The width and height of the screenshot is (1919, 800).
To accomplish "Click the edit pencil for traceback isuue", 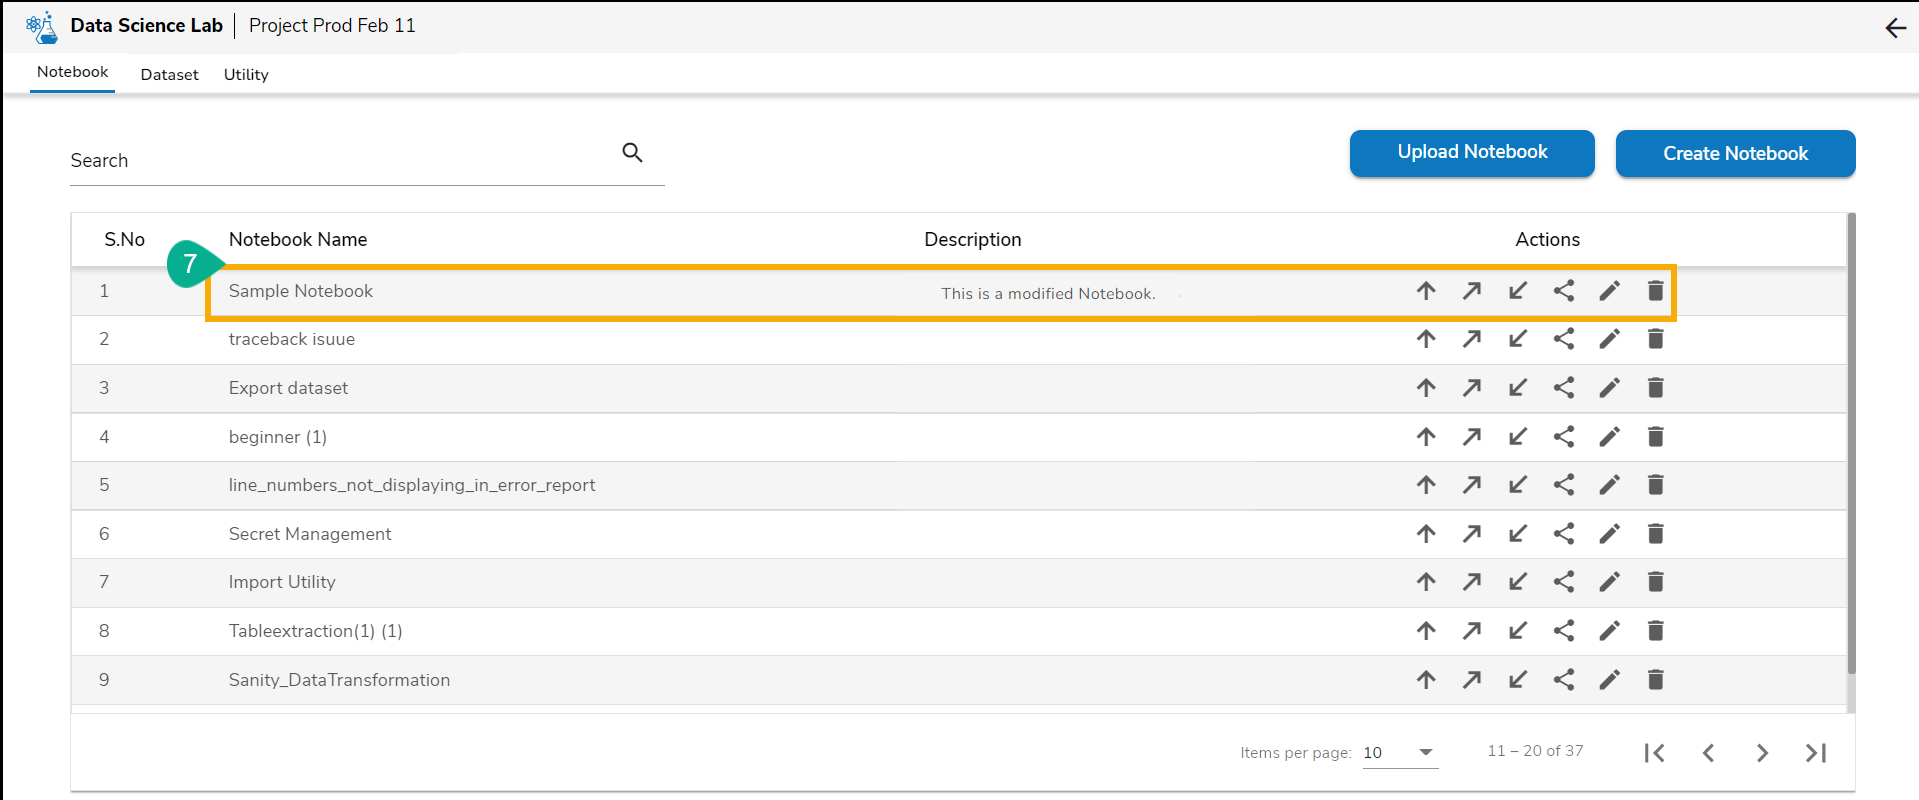I will [x=1609, y=339].
